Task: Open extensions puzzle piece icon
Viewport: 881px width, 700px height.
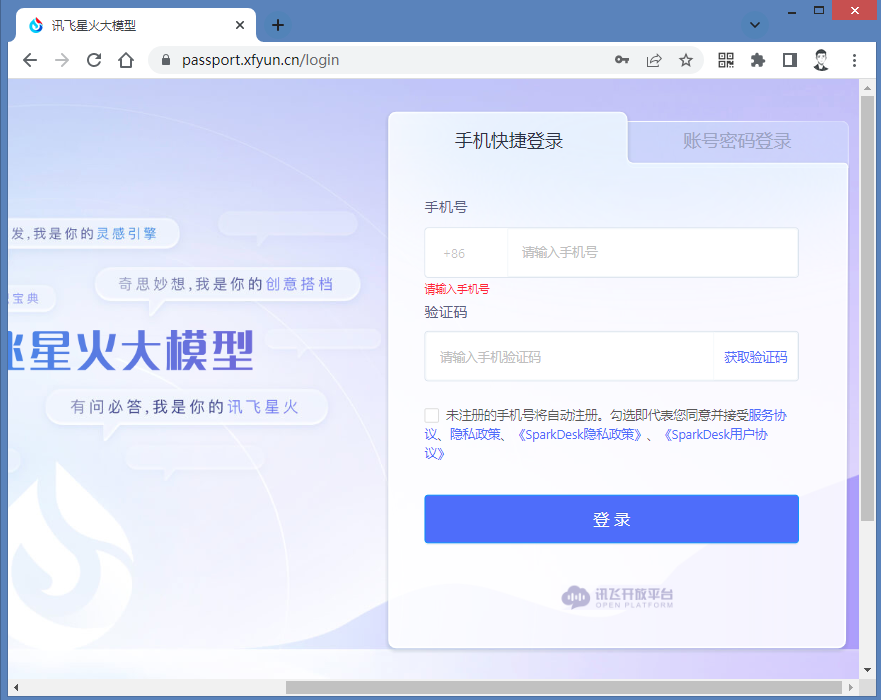Action: click(x=758, y=60)
